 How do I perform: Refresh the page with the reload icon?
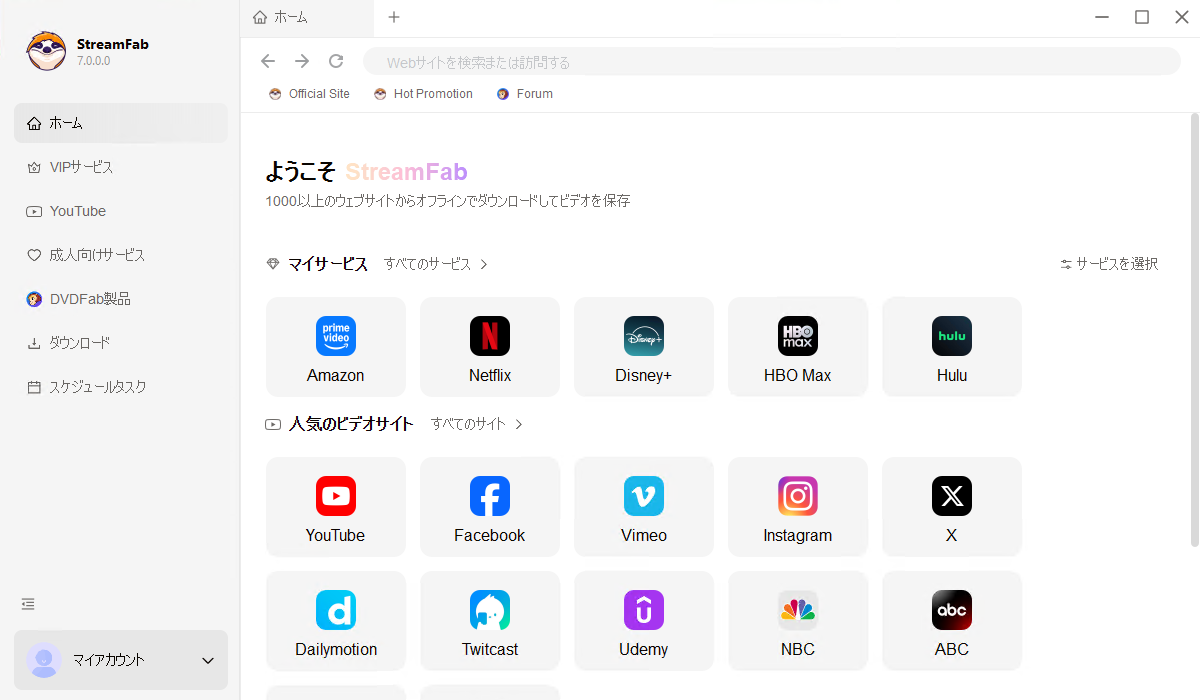[336, 60]
